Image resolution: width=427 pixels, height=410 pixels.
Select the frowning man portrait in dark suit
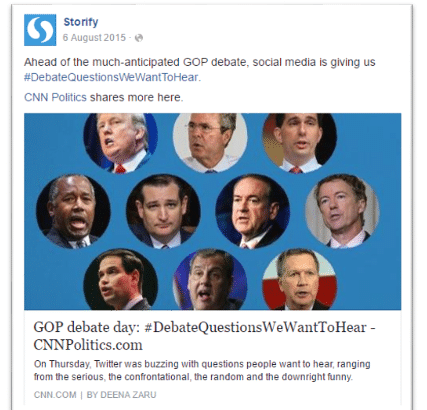click(x=163, y=211)
